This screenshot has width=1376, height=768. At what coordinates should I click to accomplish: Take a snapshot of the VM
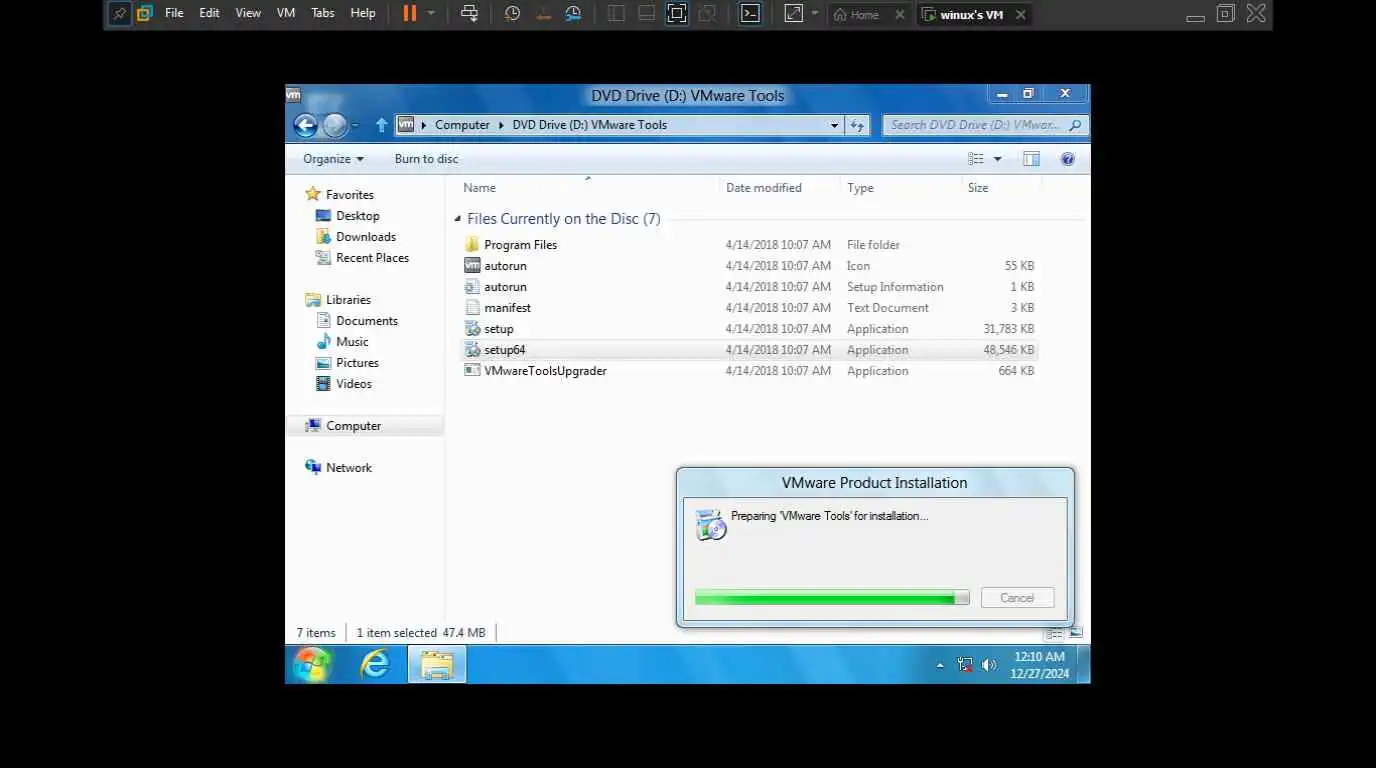click(x=512, y=14)
